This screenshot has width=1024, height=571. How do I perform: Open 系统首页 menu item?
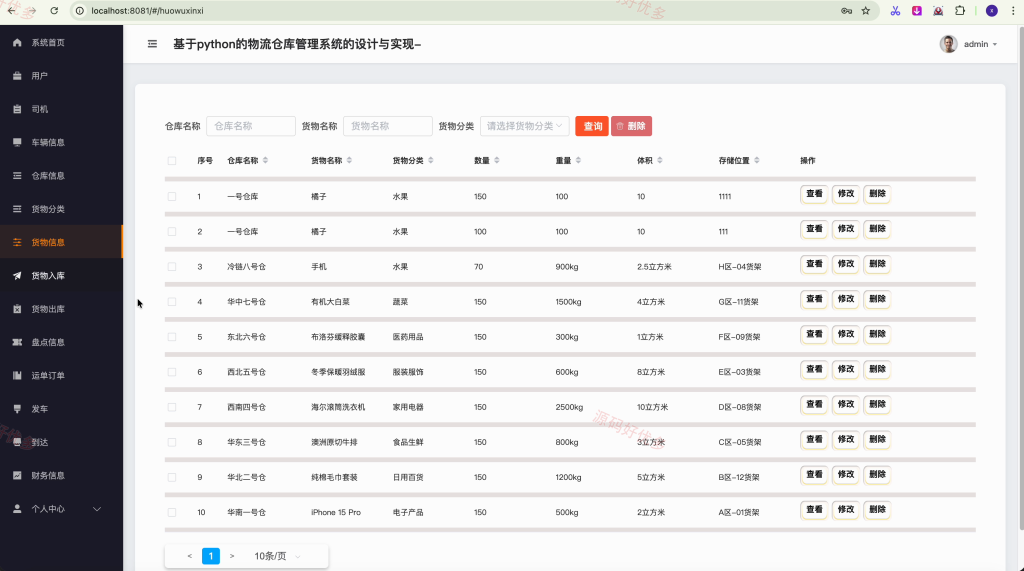tap(61, 42)
